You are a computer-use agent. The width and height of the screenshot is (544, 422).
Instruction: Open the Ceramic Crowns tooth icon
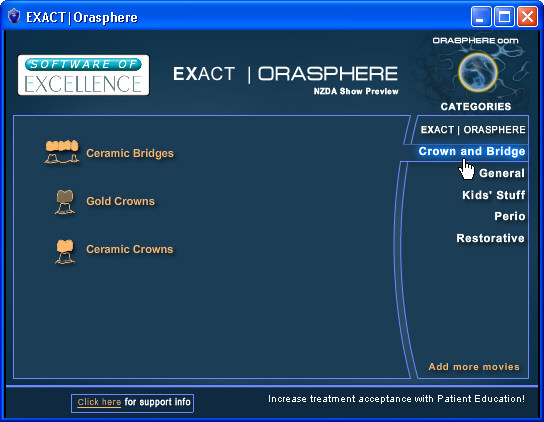point(65,252)
